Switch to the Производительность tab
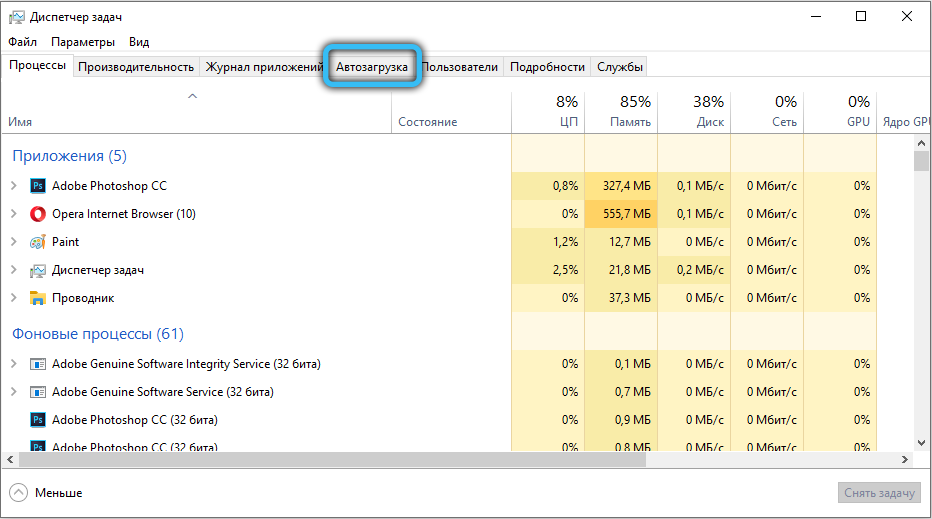This screenshot has height=519, width=932. tap(136, 67)
